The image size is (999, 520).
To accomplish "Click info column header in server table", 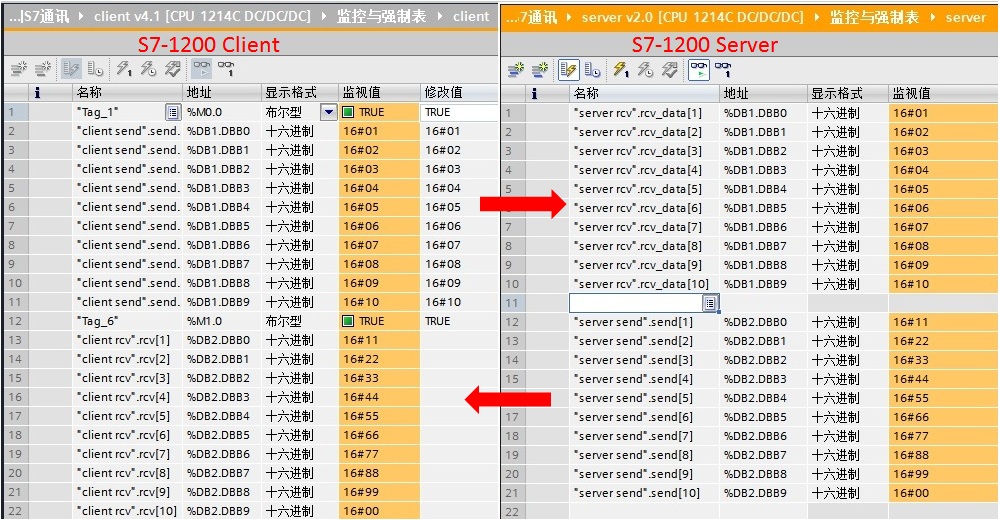I will click(x=535, y=94).
